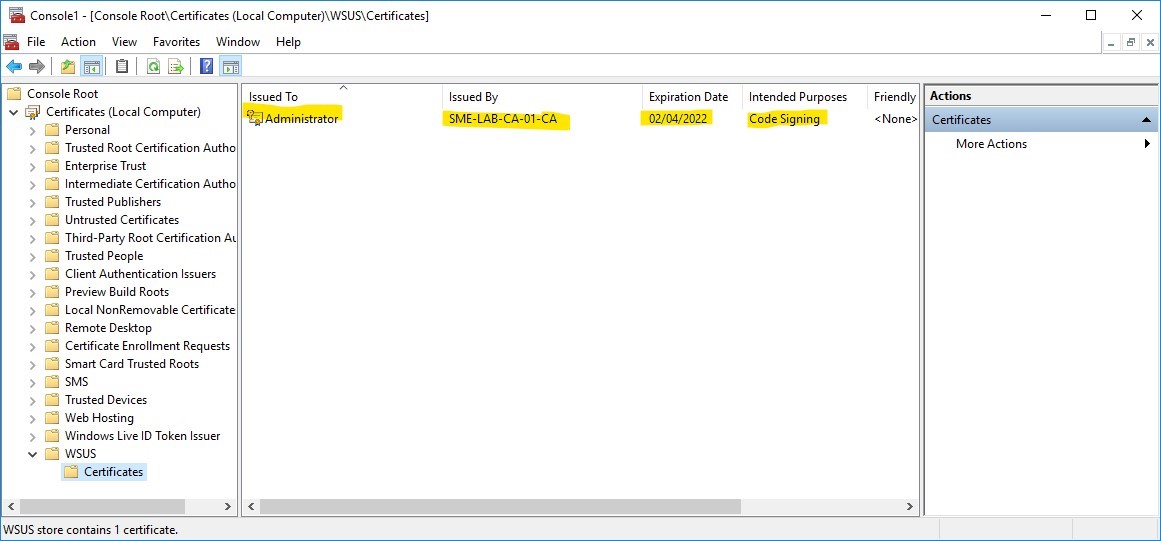The width and height of the screenshot is (1161, 541).
Task: Expand the Client Authentication Issuers node
Action: click(33, 274)
